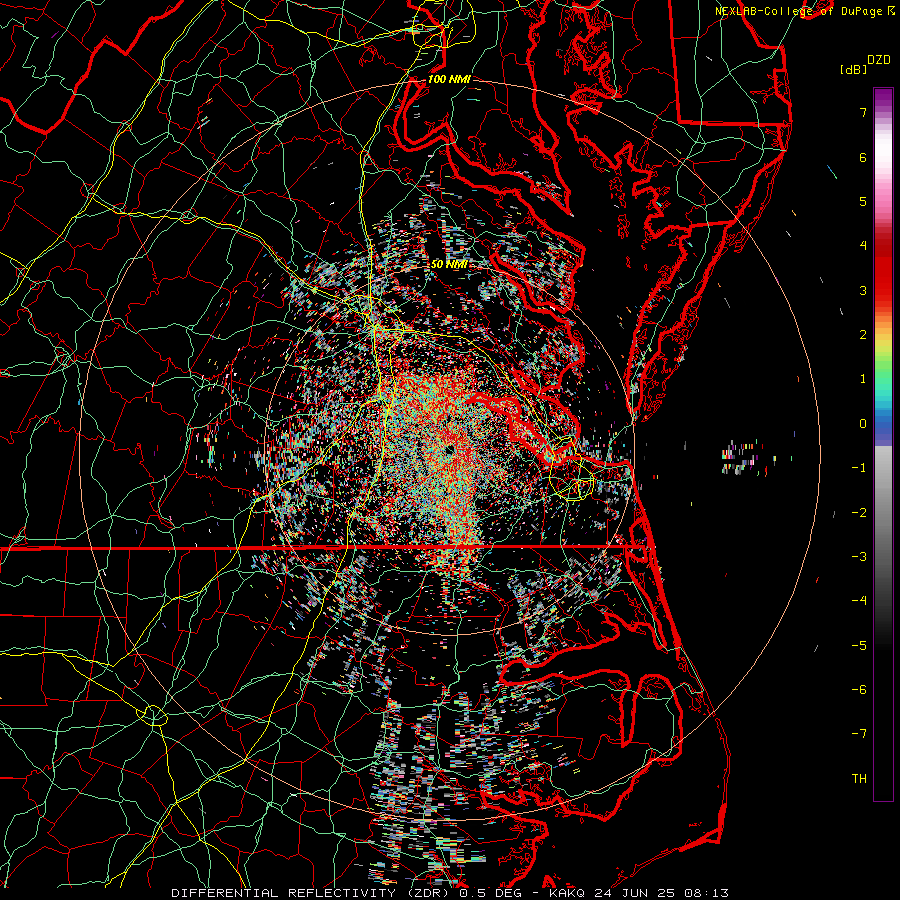Screen dimensions: 900x900
Task: Click the DZD product label
Action: click(x=879, y=60)
